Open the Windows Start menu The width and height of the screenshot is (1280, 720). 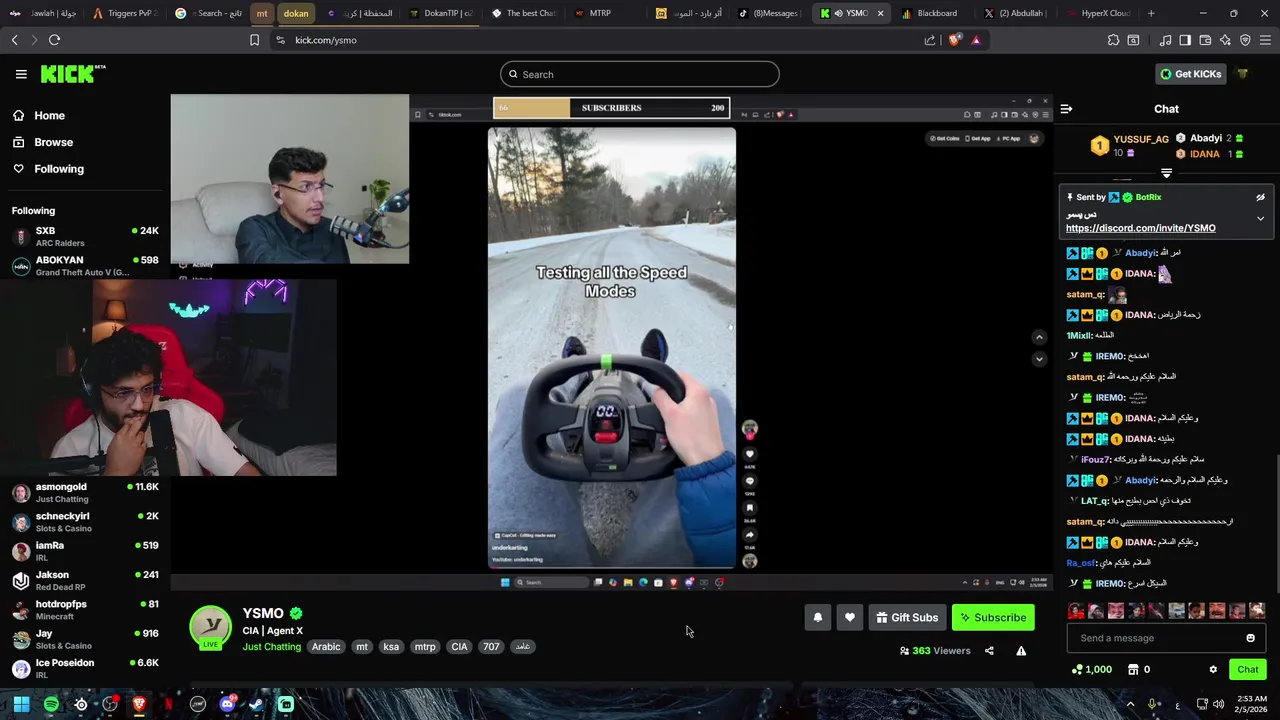(21, 705)
